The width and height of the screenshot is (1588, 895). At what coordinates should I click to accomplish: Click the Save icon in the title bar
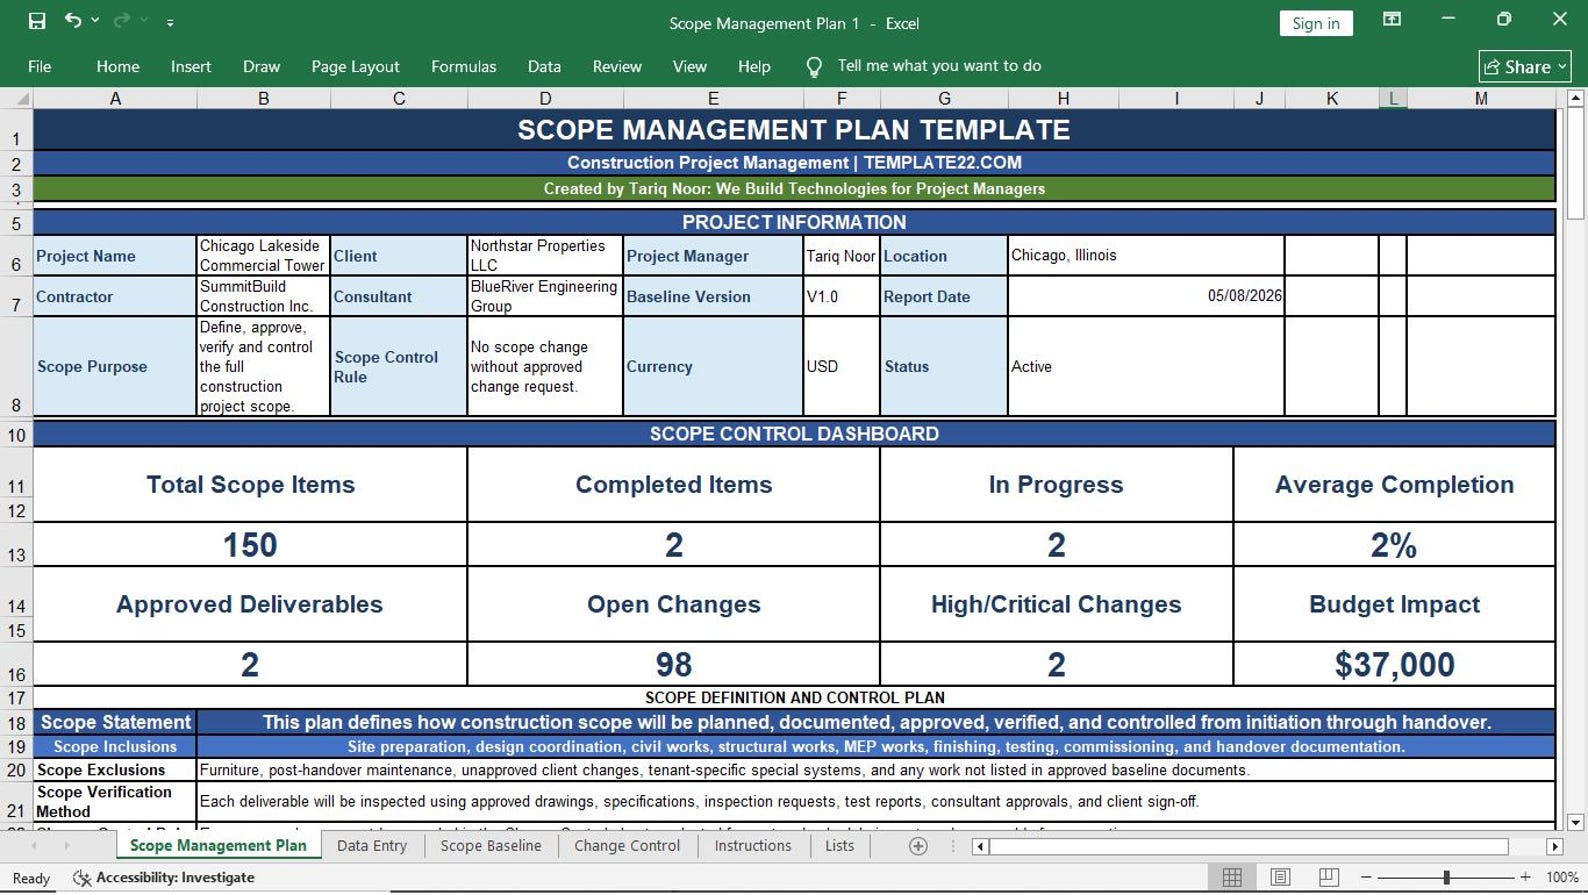[x=37, y=21]
